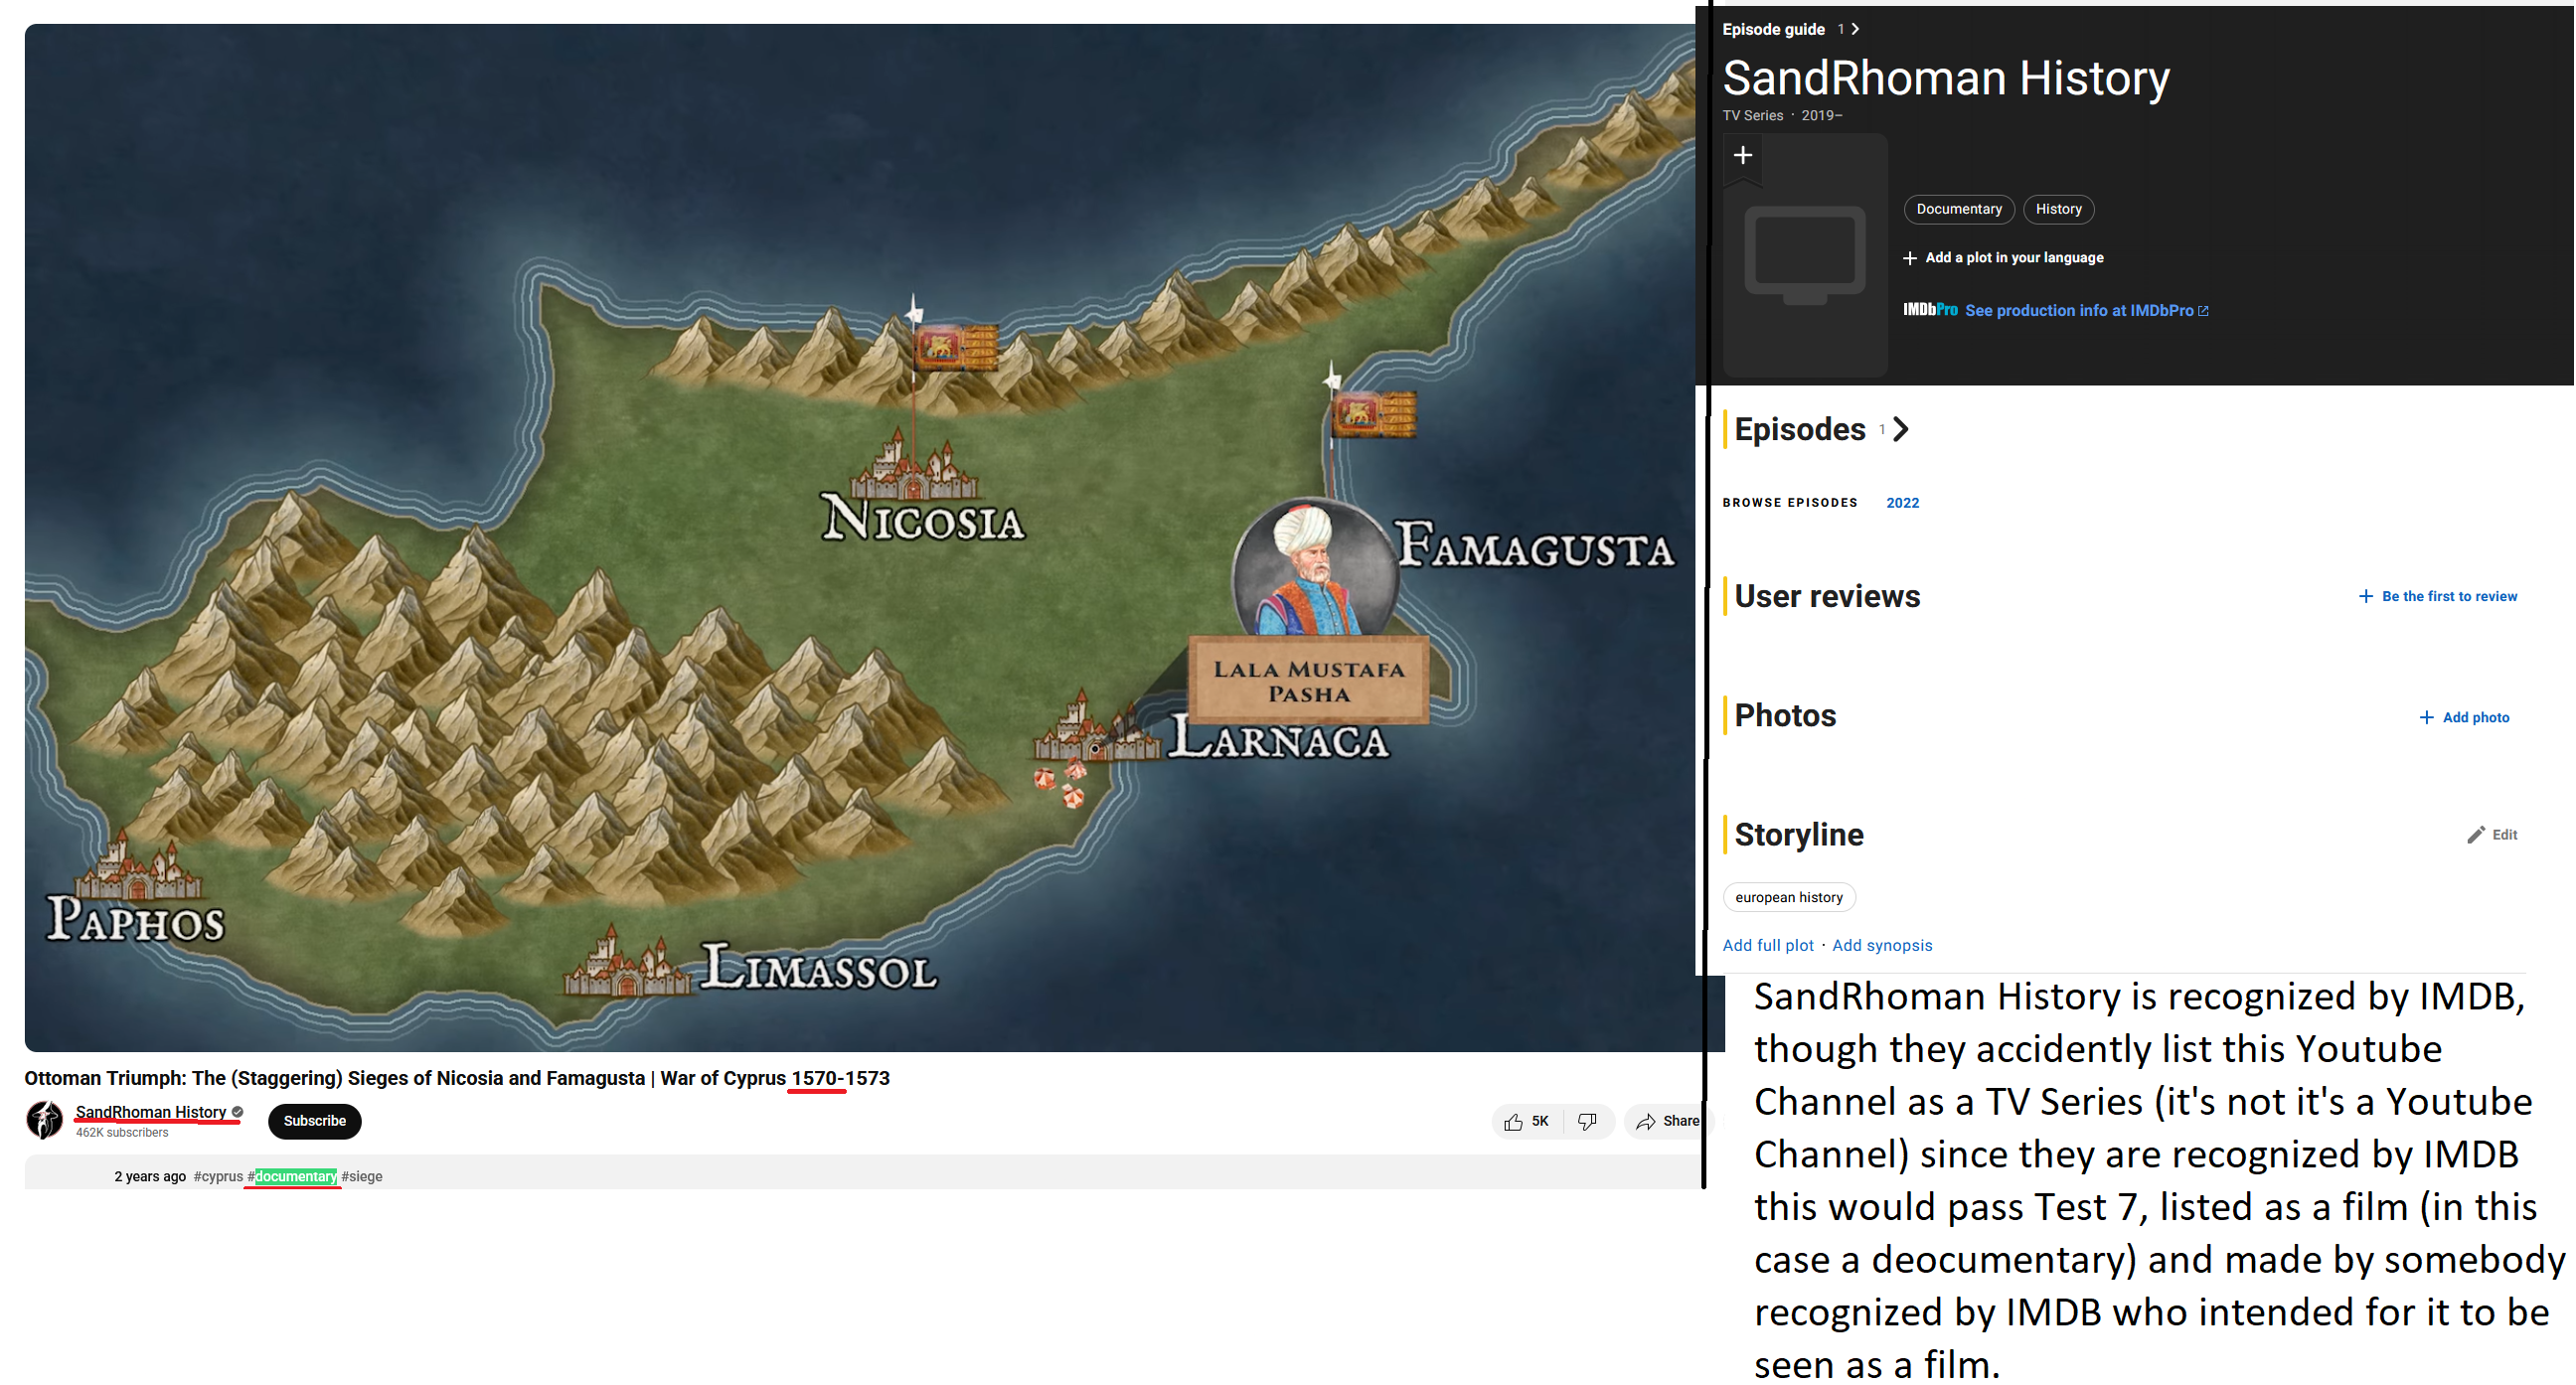Like the video with thumbs up
The width and height of the screenshot is (2576, 1385).
point(1513,1122)
